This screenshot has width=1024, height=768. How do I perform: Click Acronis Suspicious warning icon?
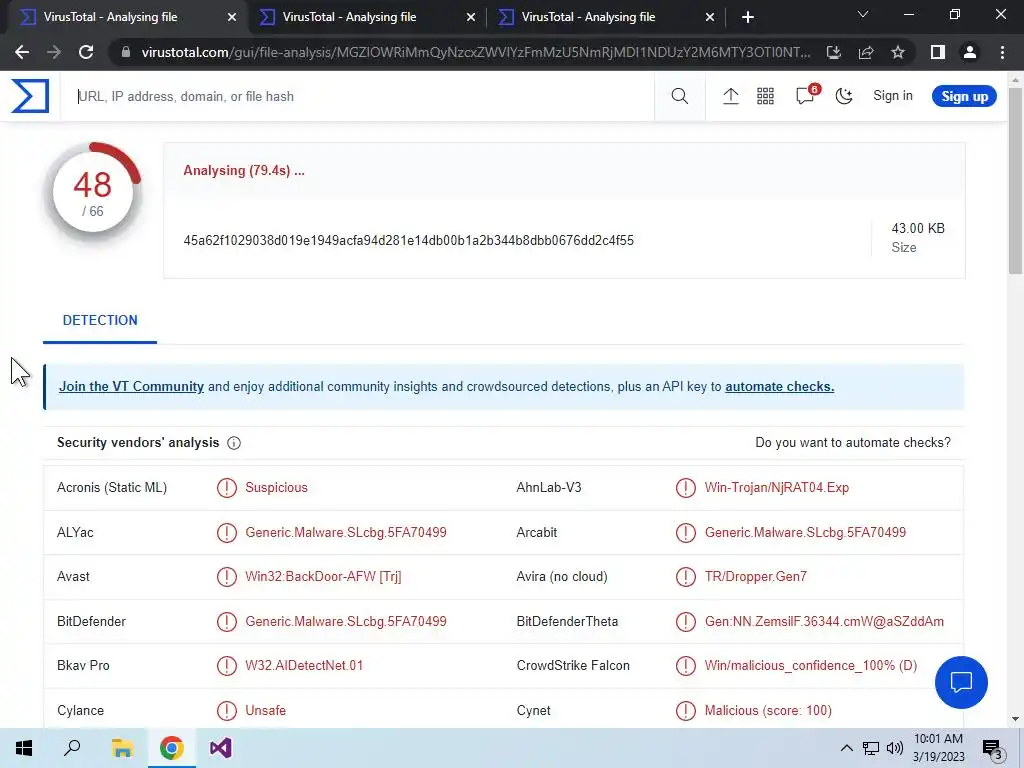coord(227,488)
